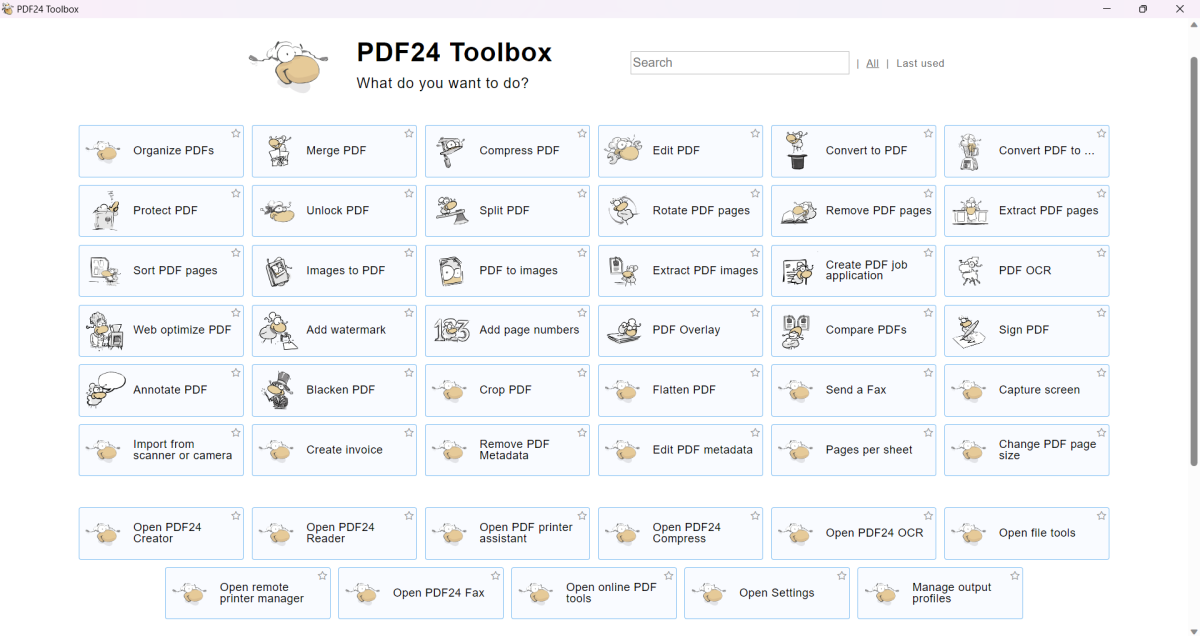Favorite the Capture screen tile star
This screenshot has height=636, width=1200.
(1101, 373)
